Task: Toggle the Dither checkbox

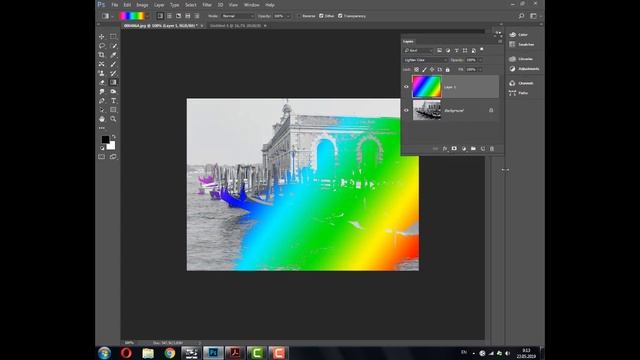Action: click(321, 16)
